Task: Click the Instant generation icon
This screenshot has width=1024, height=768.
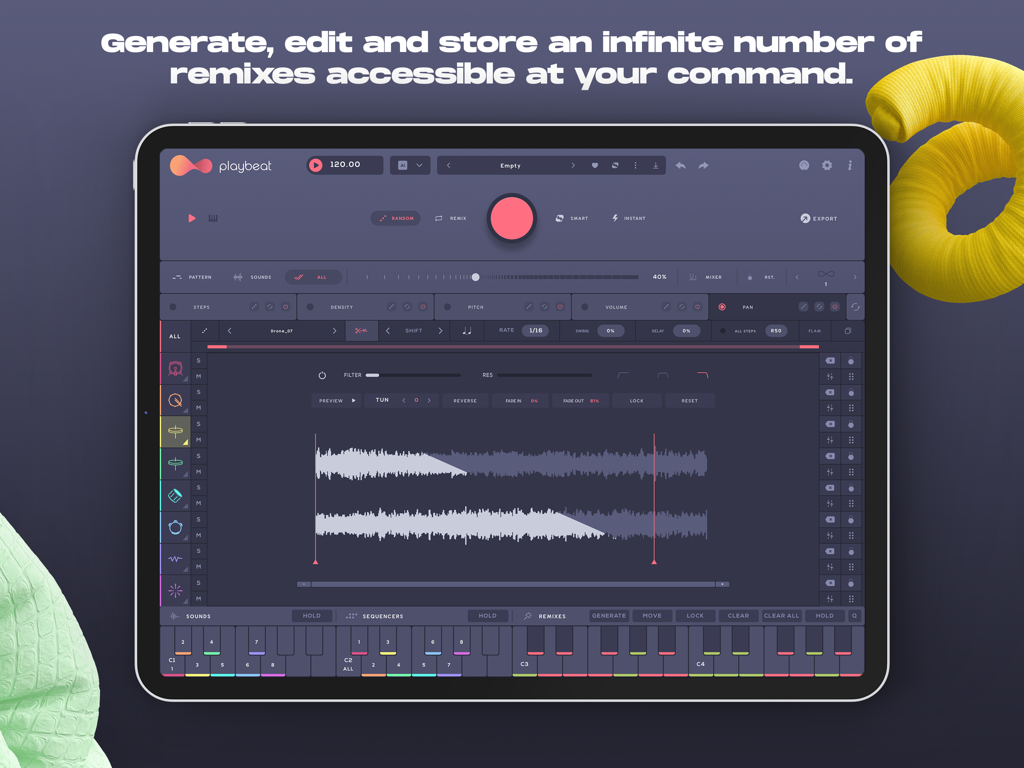Action: [x=614, y=218]
